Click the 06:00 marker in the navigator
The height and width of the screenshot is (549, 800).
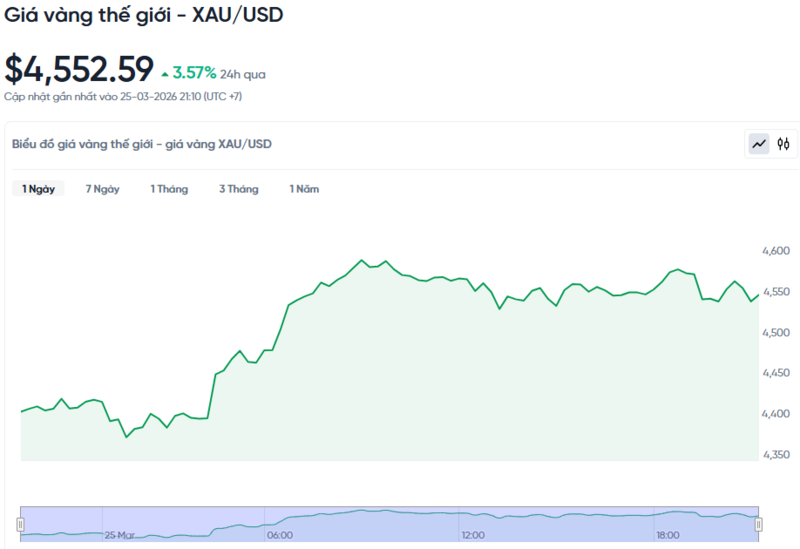tap(279, 535)
